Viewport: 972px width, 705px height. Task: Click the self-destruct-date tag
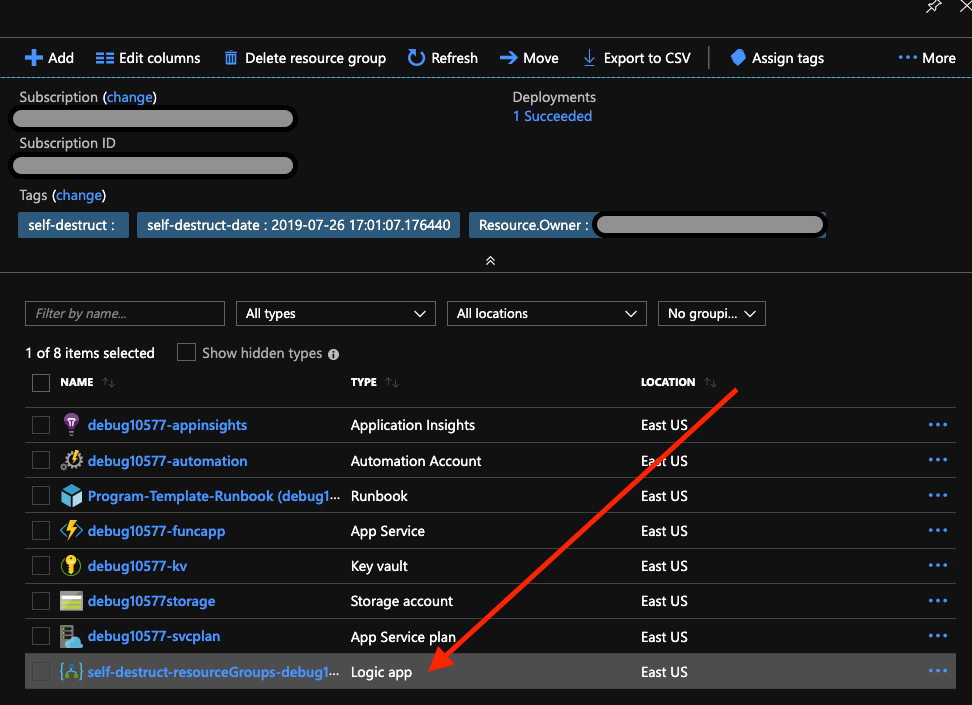tap(298, 225)
